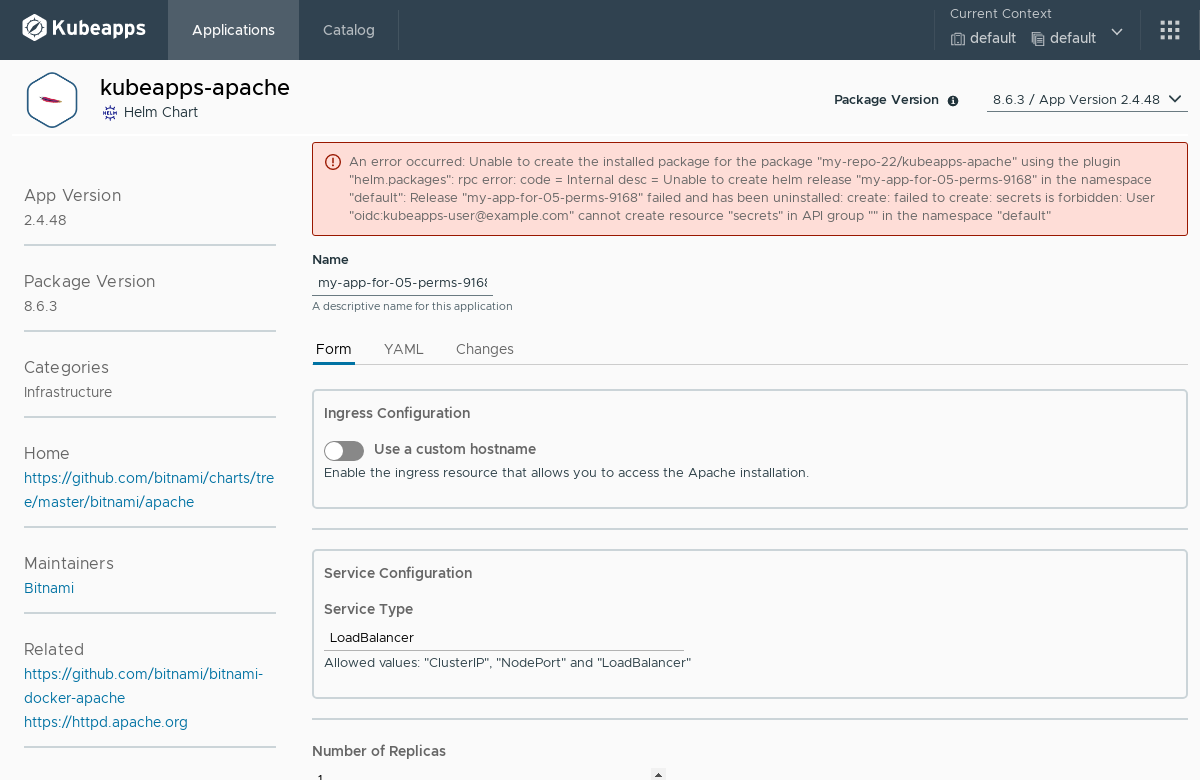The width and height of the screenshot is (1200, 780).
Task: Click the Infrastructure category text
Action: point(68,392)
